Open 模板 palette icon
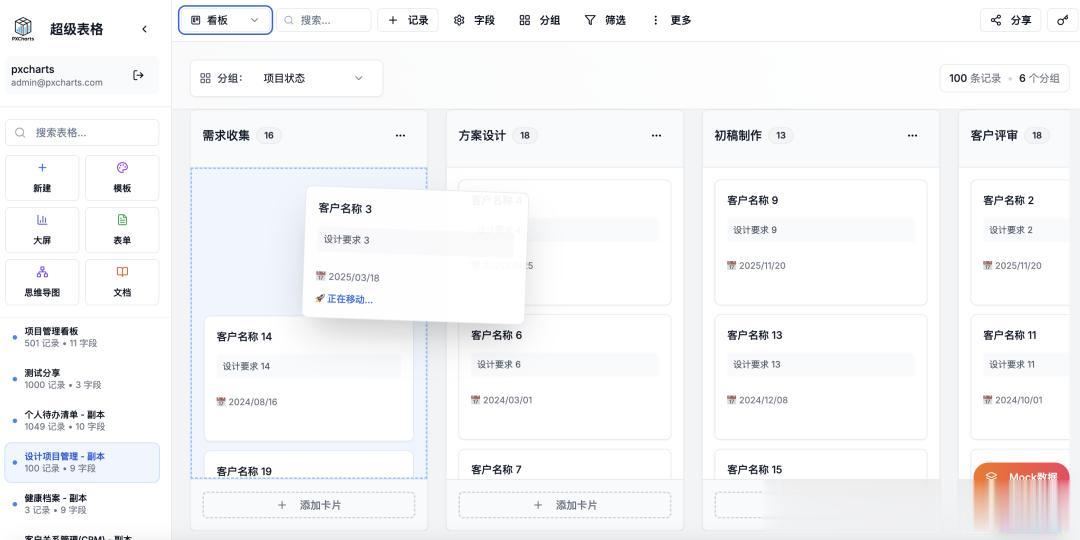This screenshot has width=1080, height=540. (x=122, y=167)
